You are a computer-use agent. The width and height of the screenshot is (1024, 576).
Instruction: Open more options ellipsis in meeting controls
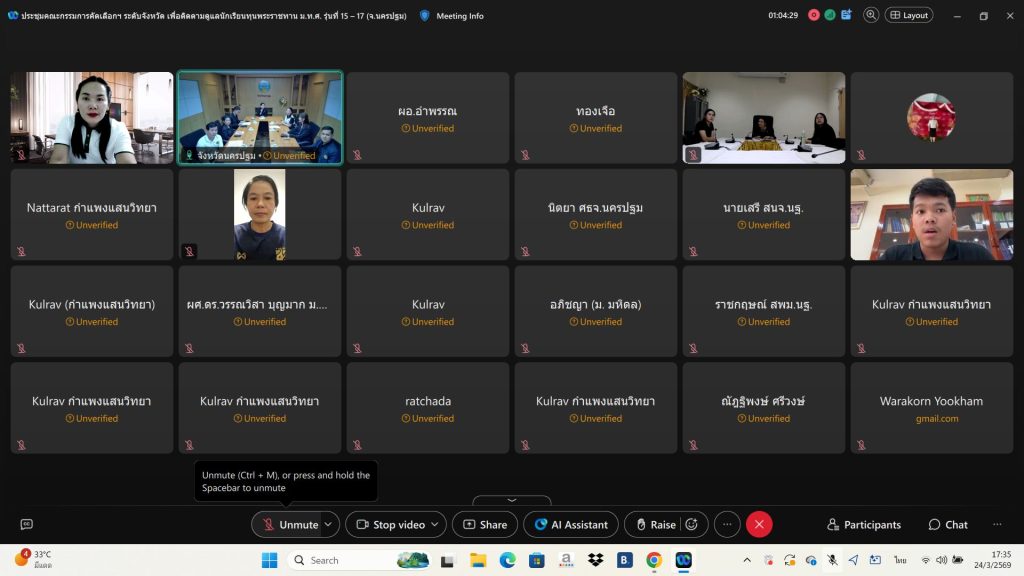tap(727, 525)
